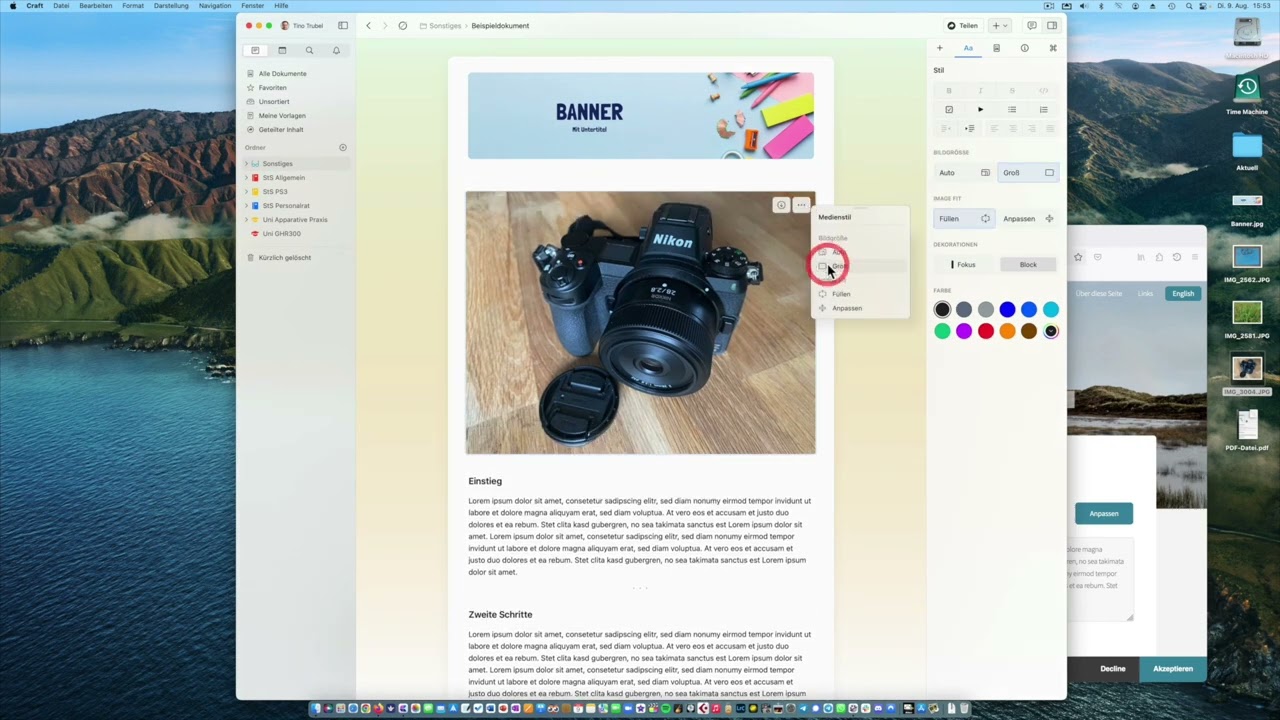Screen dimensions: 1280x720
Task: Set image size to Auto
Action: tap(964, 172)
